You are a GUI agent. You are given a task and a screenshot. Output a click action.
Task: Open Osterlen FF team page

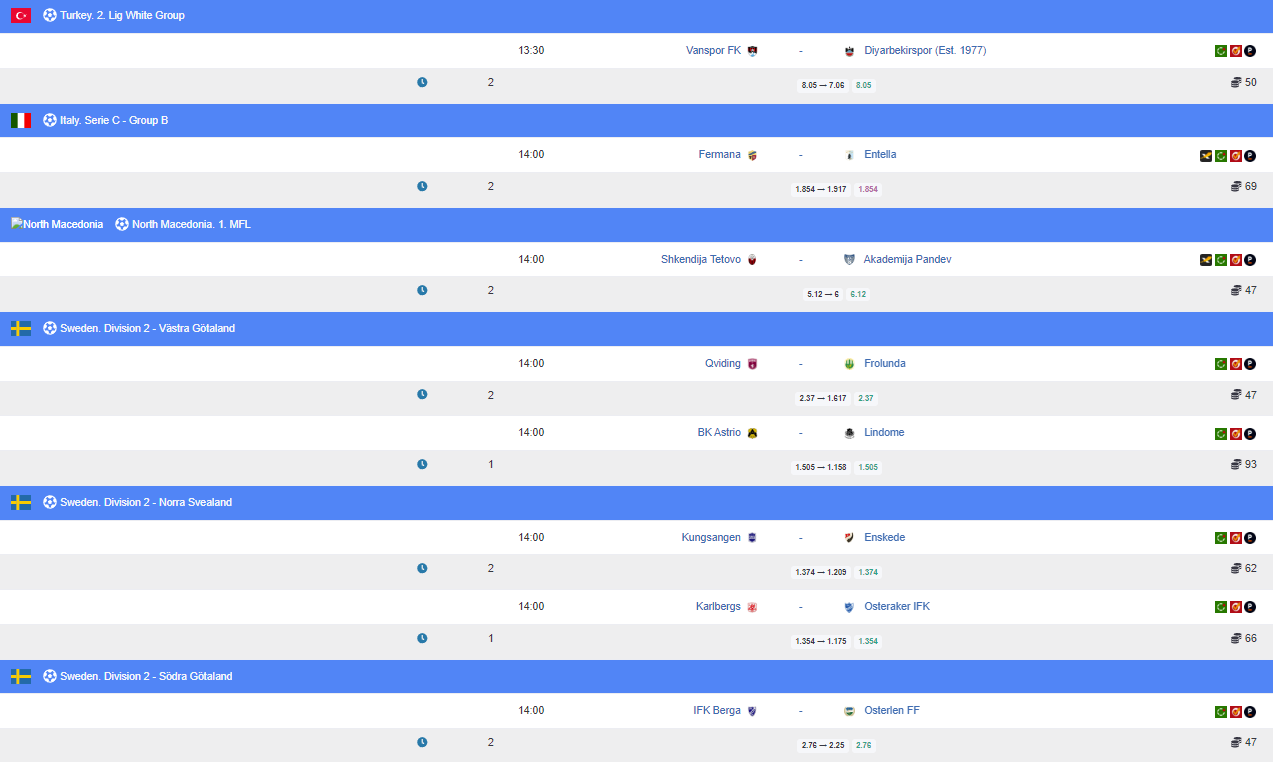point(892,710)
